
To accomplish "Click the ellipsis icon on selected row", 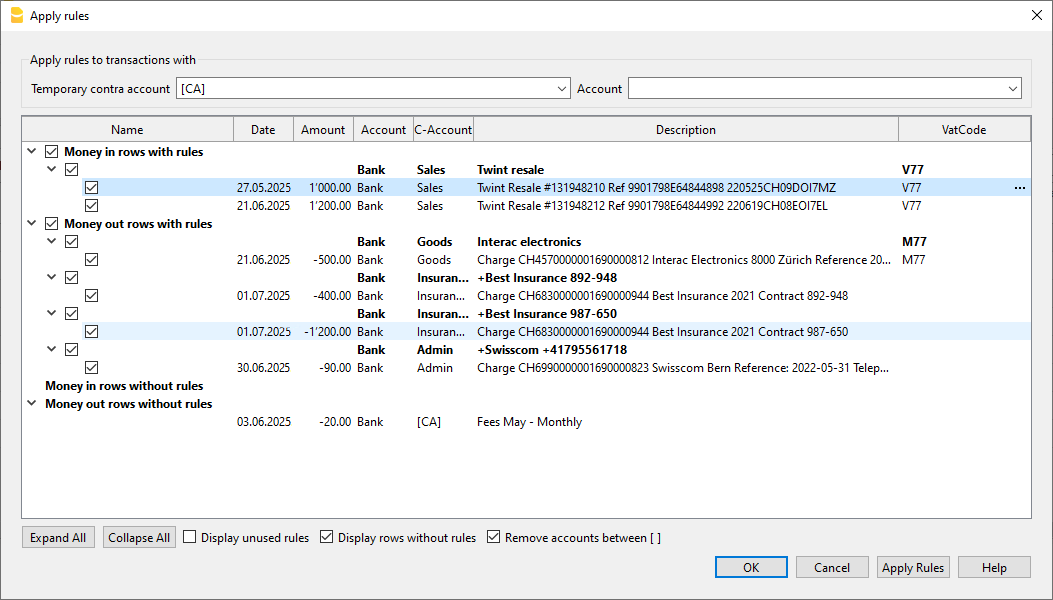I will [x=1019, y=188].
